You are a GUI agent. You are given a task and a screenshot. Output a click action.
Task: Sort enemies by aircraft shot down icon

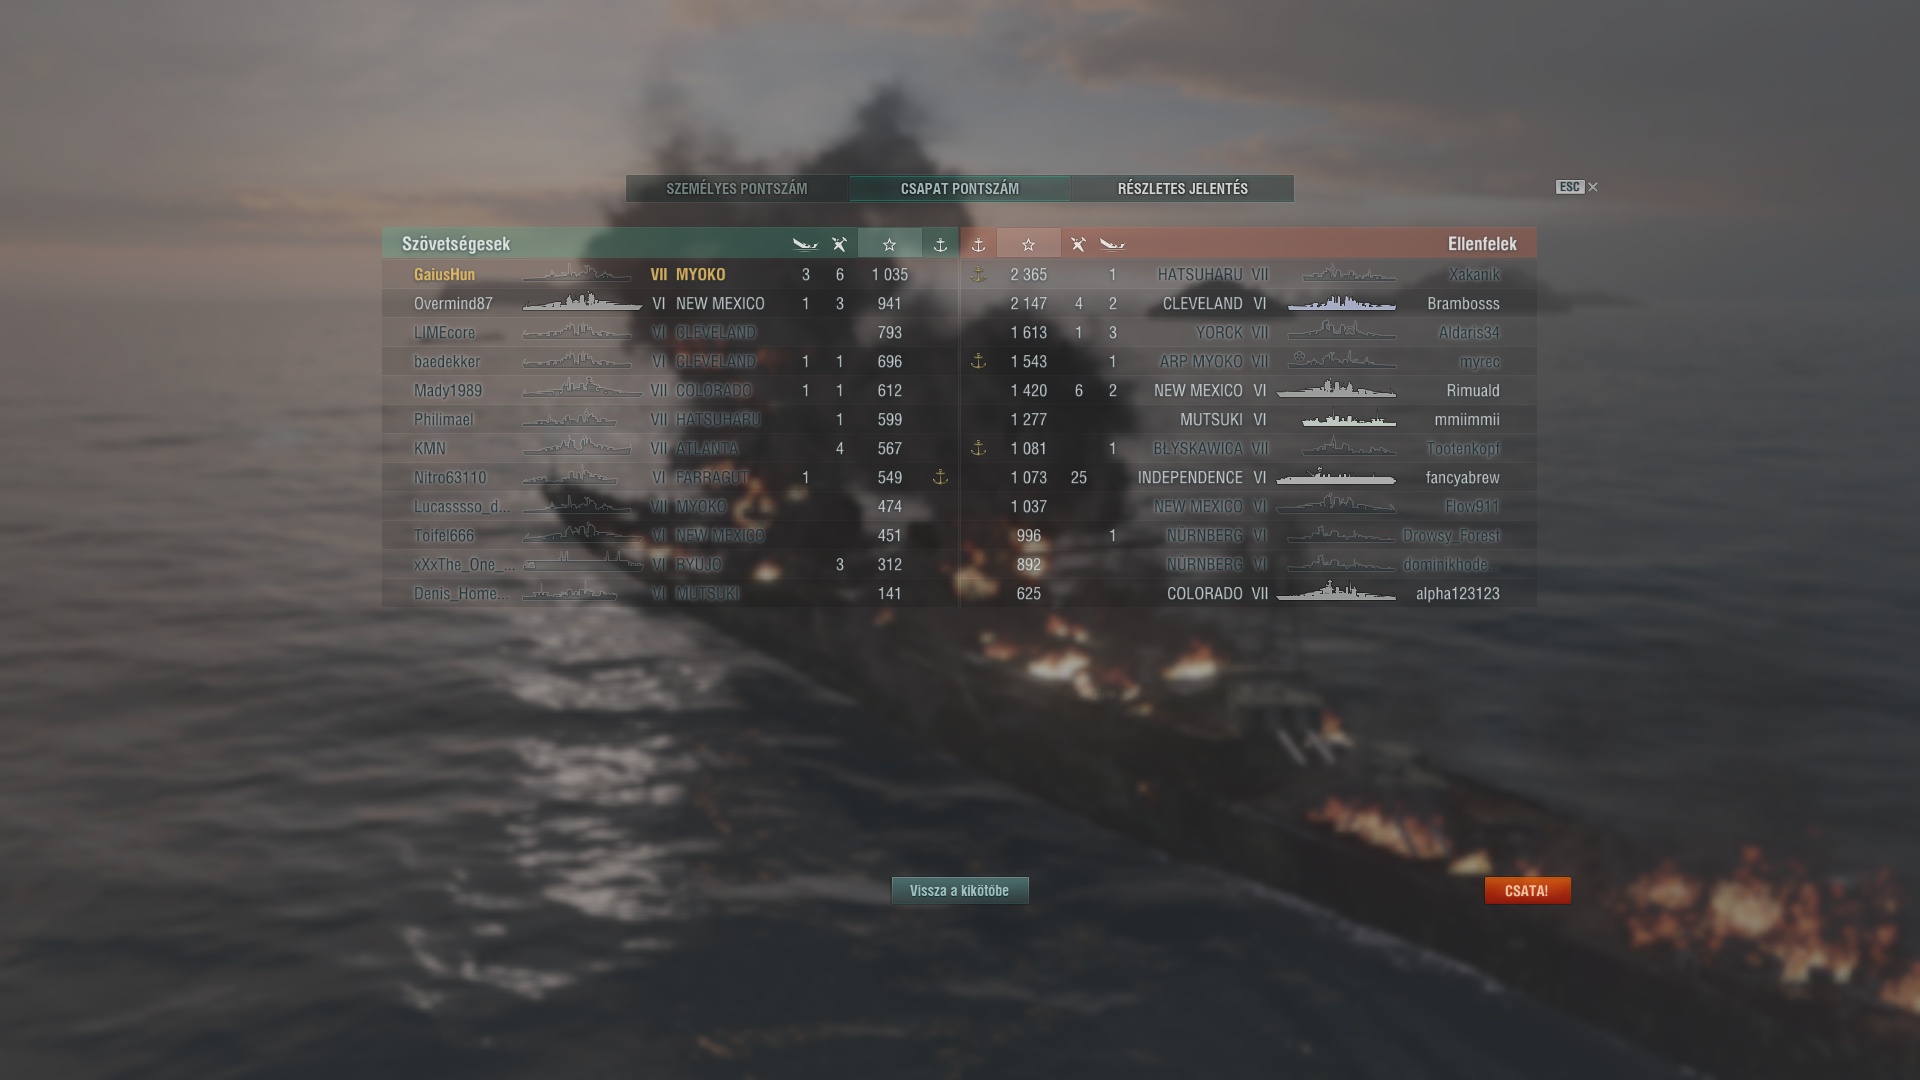[x=1078, y=244]
